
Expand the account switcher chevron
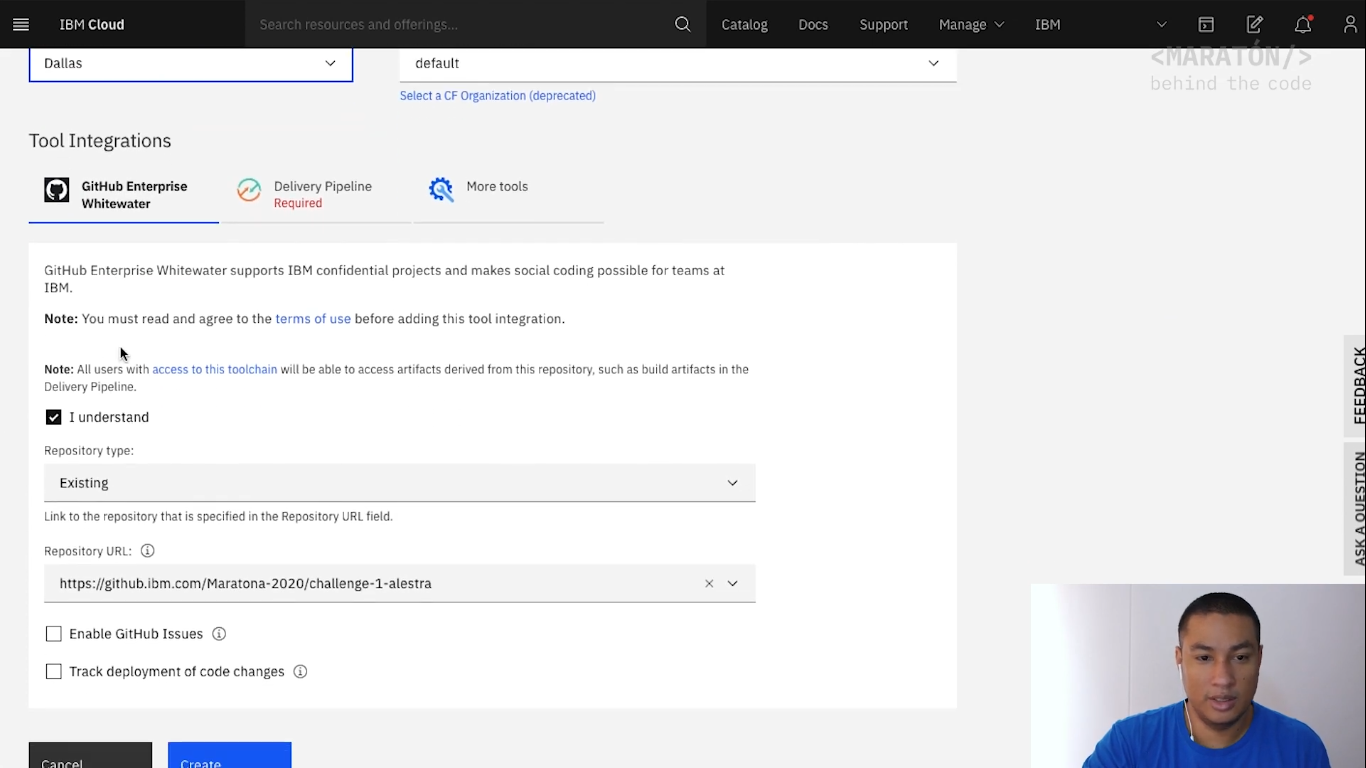(x=1161, y=24)
